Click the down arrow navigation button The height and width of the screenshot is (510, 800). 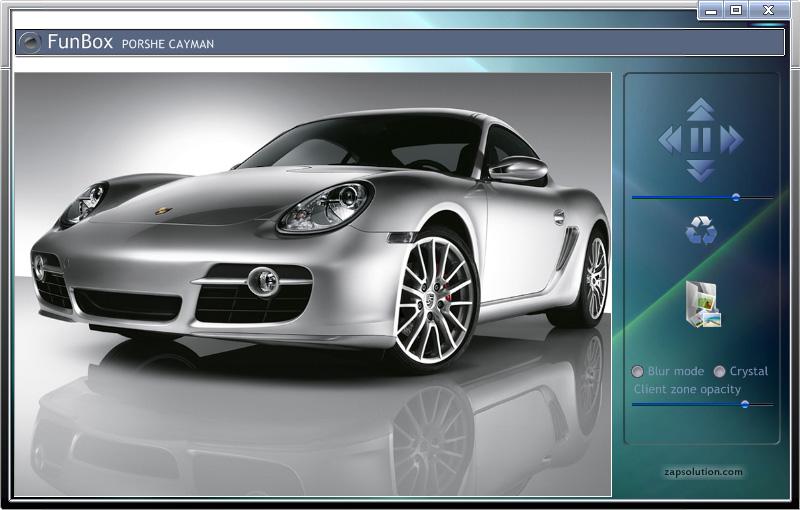(701, 171)
